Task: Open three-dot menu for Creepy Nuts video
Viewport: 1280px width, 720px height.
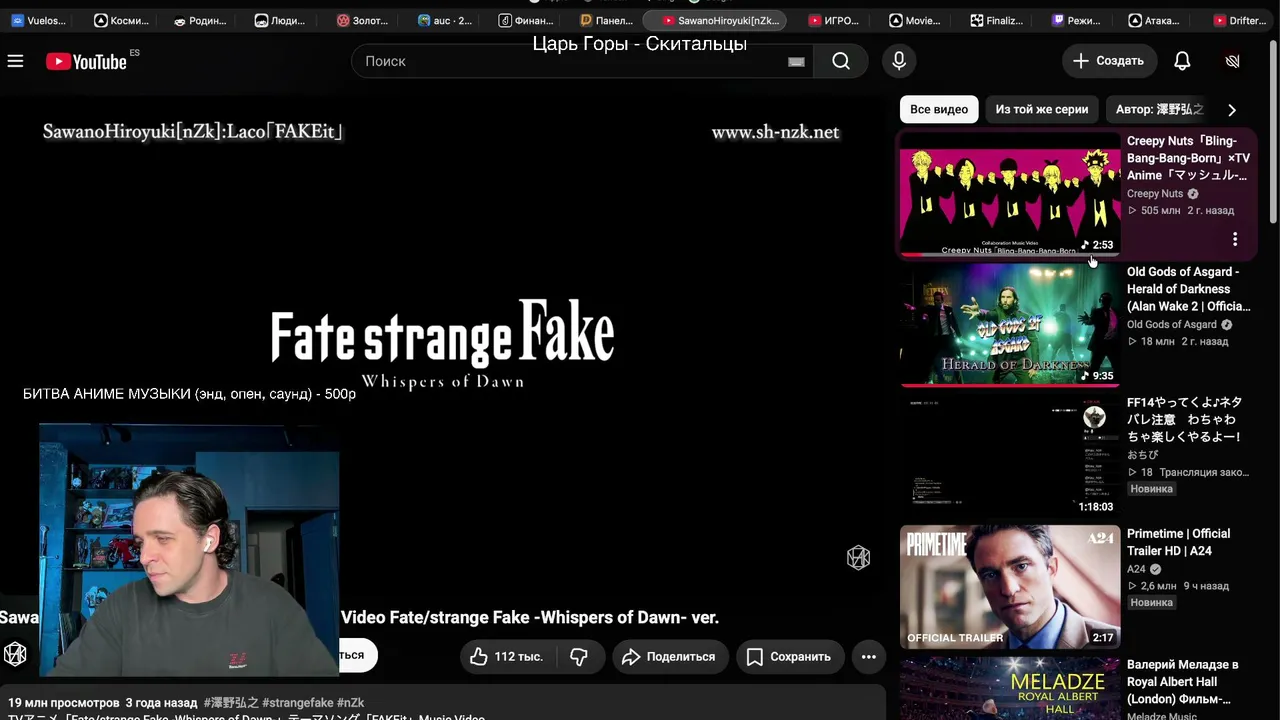Action: click(x=1235, y=239)
